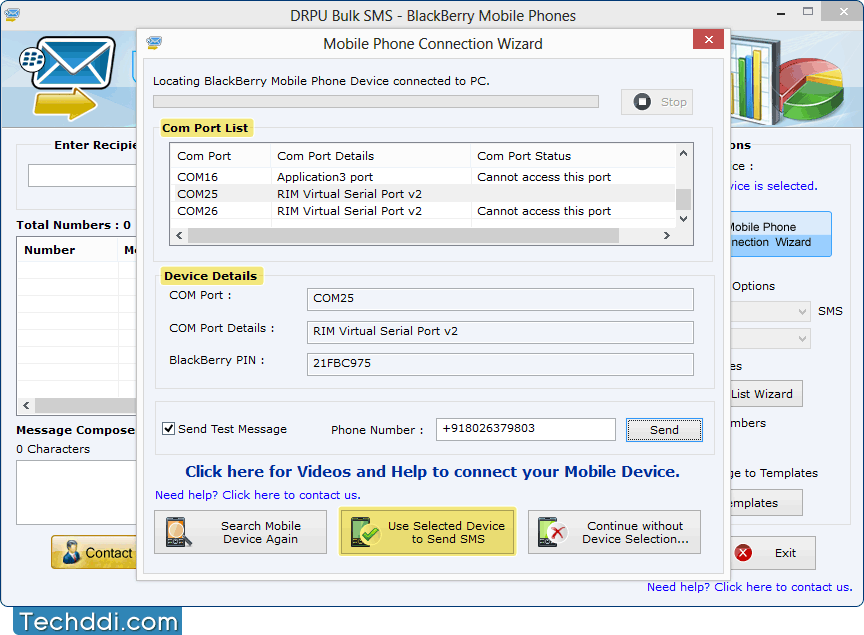The height and width of the screenshot is (635, 864).
Task: Click the List Wizard button in main window
Action: (766, 394)
